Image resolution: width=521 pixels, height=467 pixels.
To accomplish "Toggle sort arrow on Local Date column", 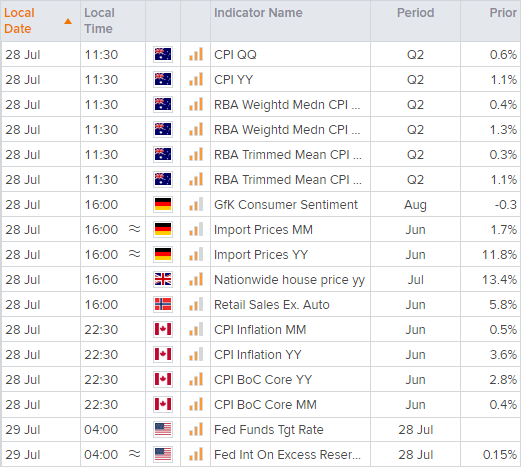I will pyautogui.click(x=68, y=21).
